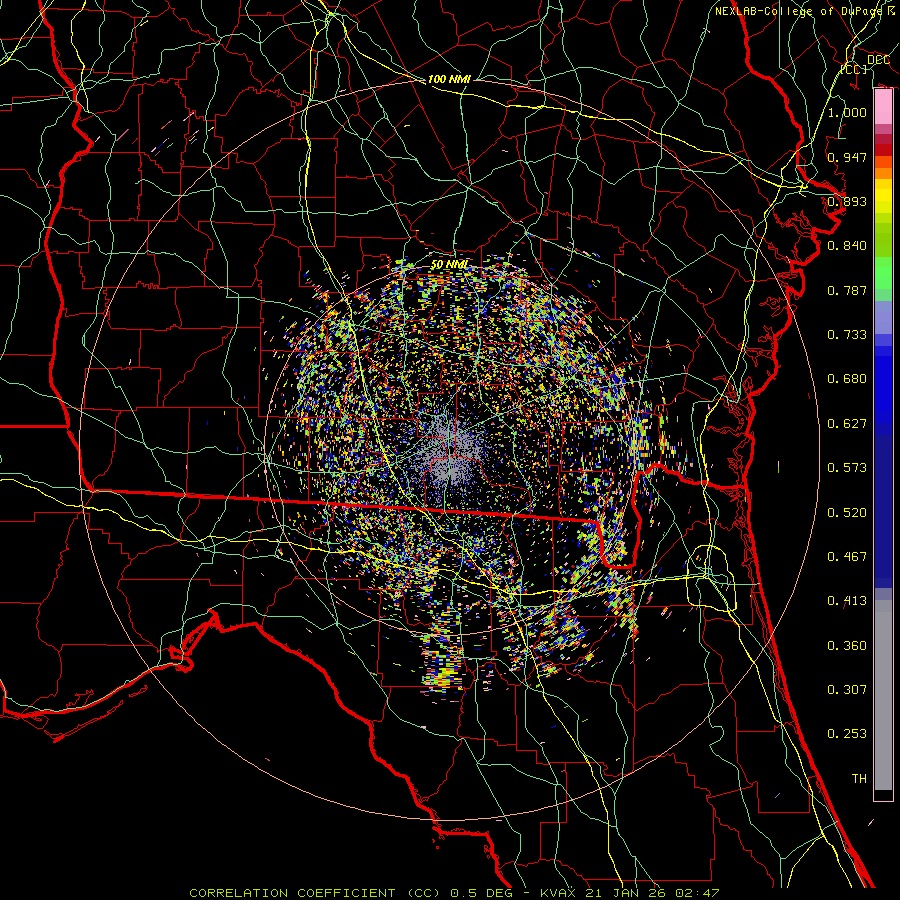The width and height of the screenshot is (900, 900).
Task: Click the 0.253 legend value
Action: 847,734
